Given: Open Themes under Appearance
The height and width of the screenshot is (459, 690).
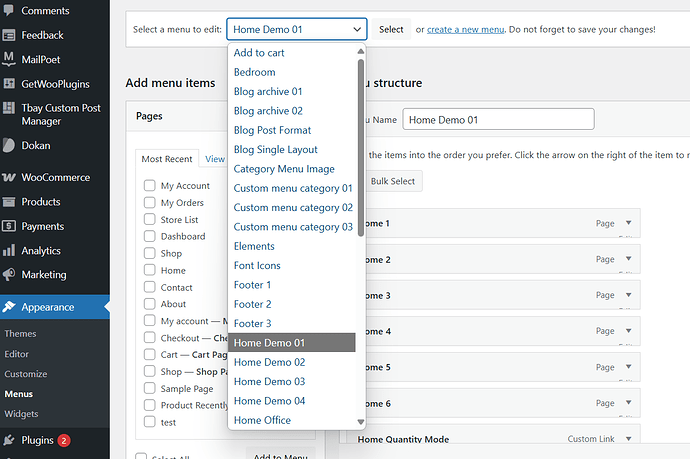Looking at the screenshot, I should 20,334.
